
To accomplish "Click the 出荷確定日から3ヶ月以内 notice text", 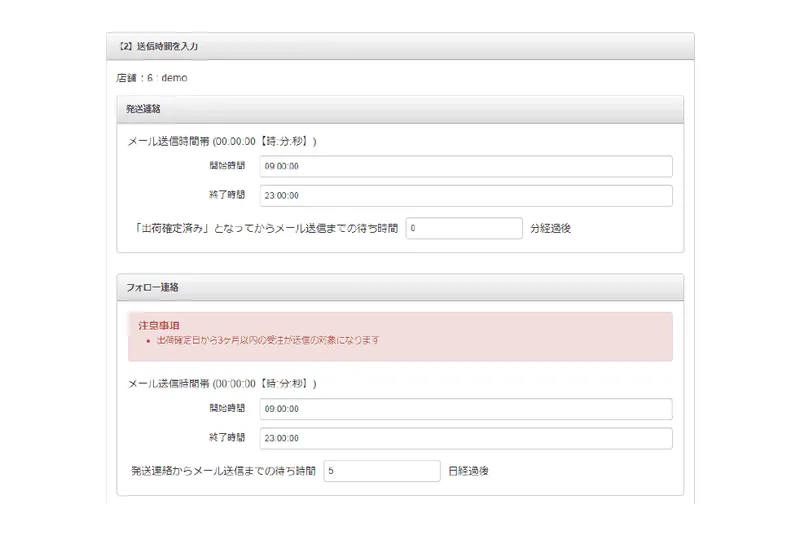I will tap(268, 340).
